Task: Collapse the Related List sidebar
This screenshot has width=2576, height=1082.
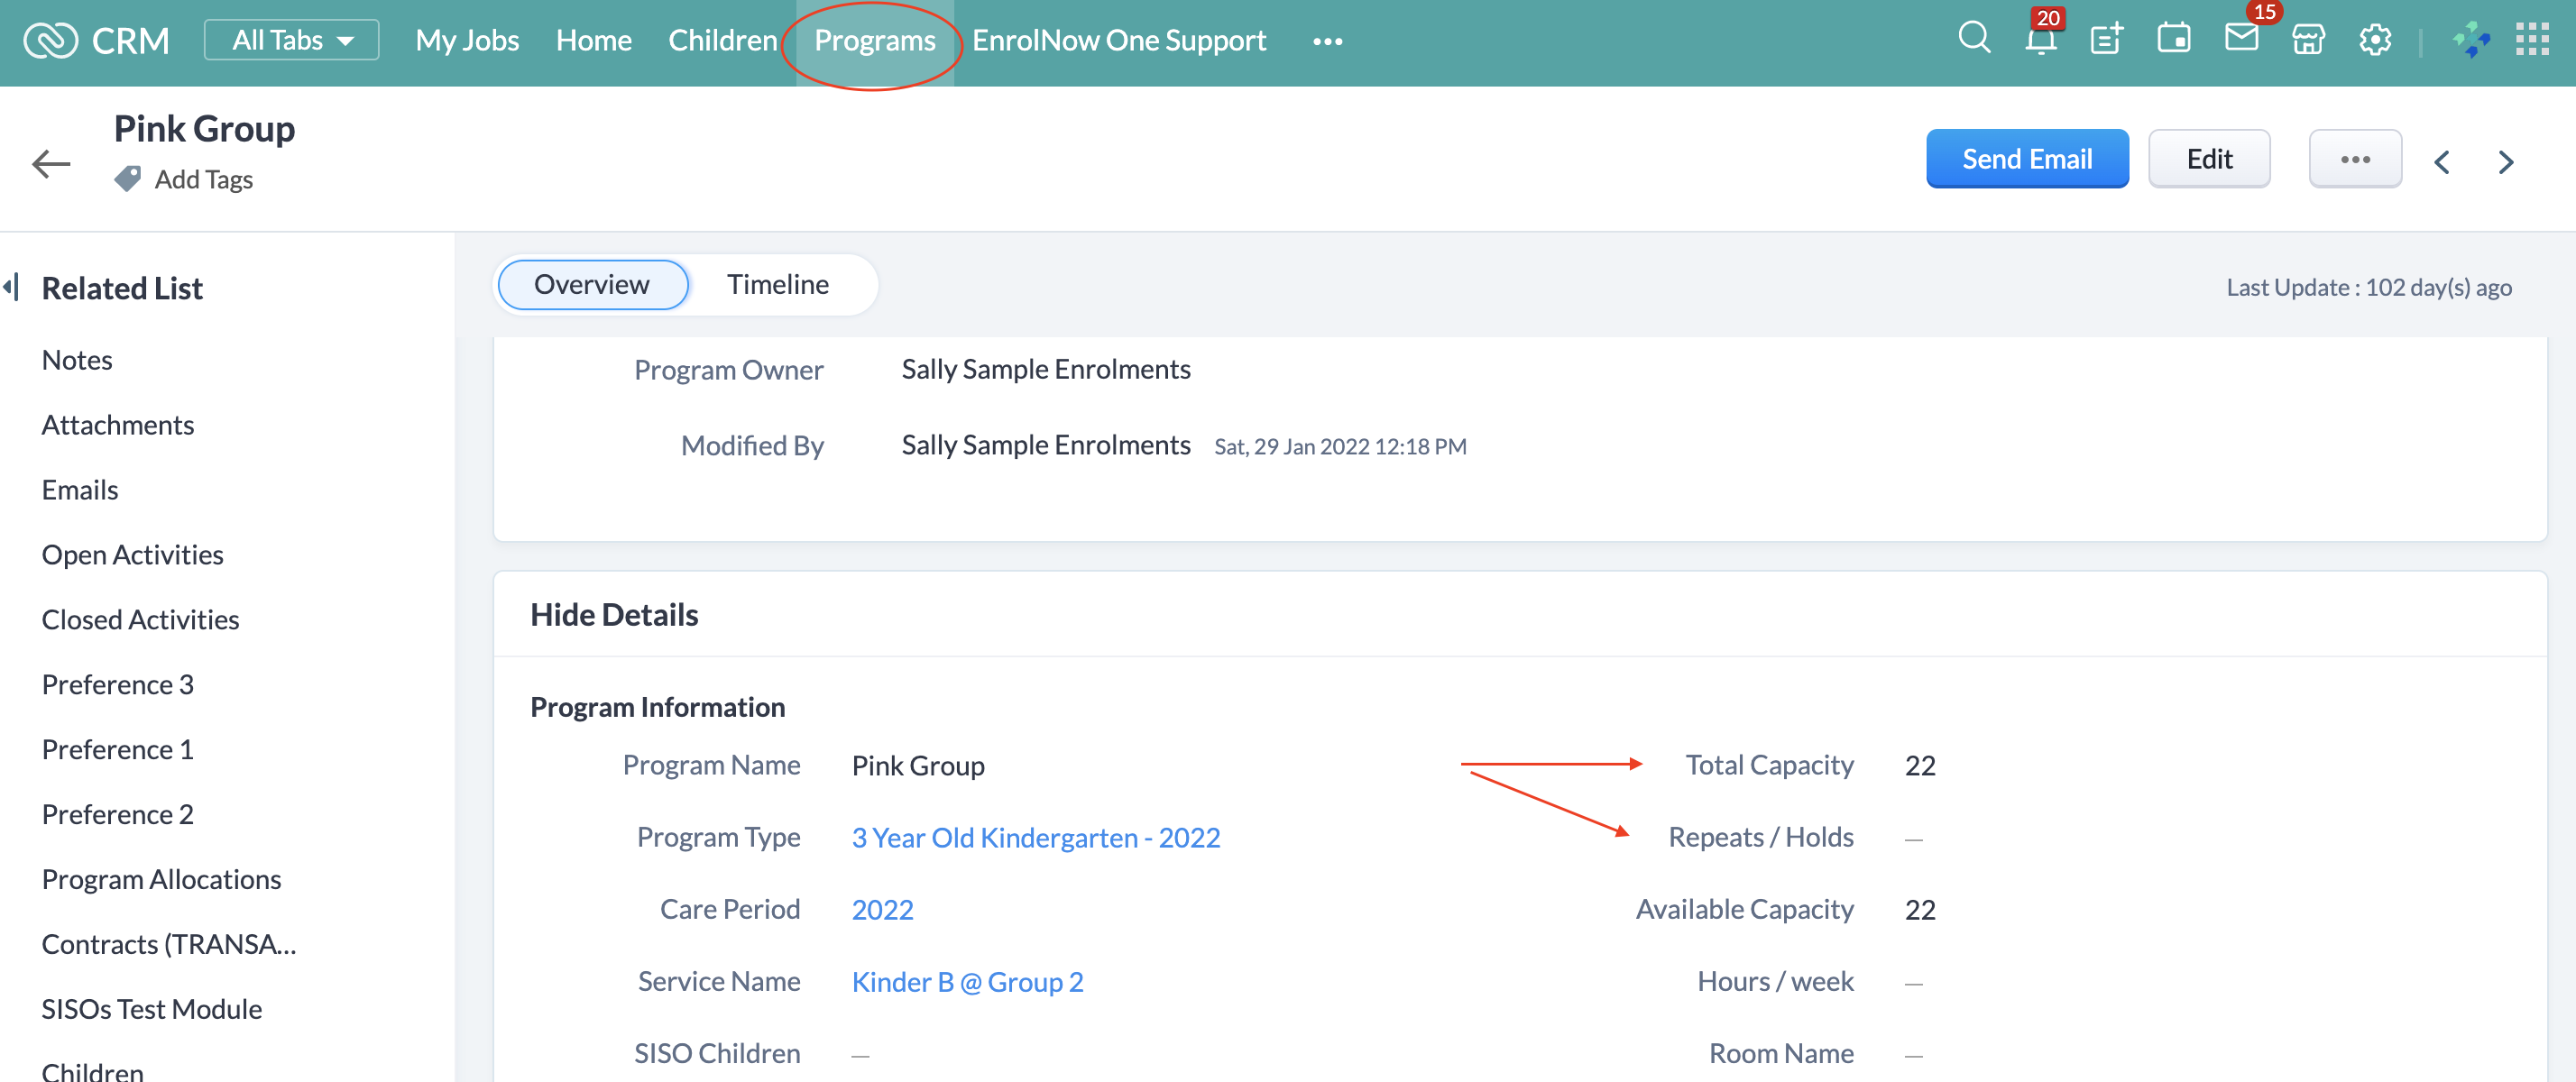Action: click(x=12, y=288)
